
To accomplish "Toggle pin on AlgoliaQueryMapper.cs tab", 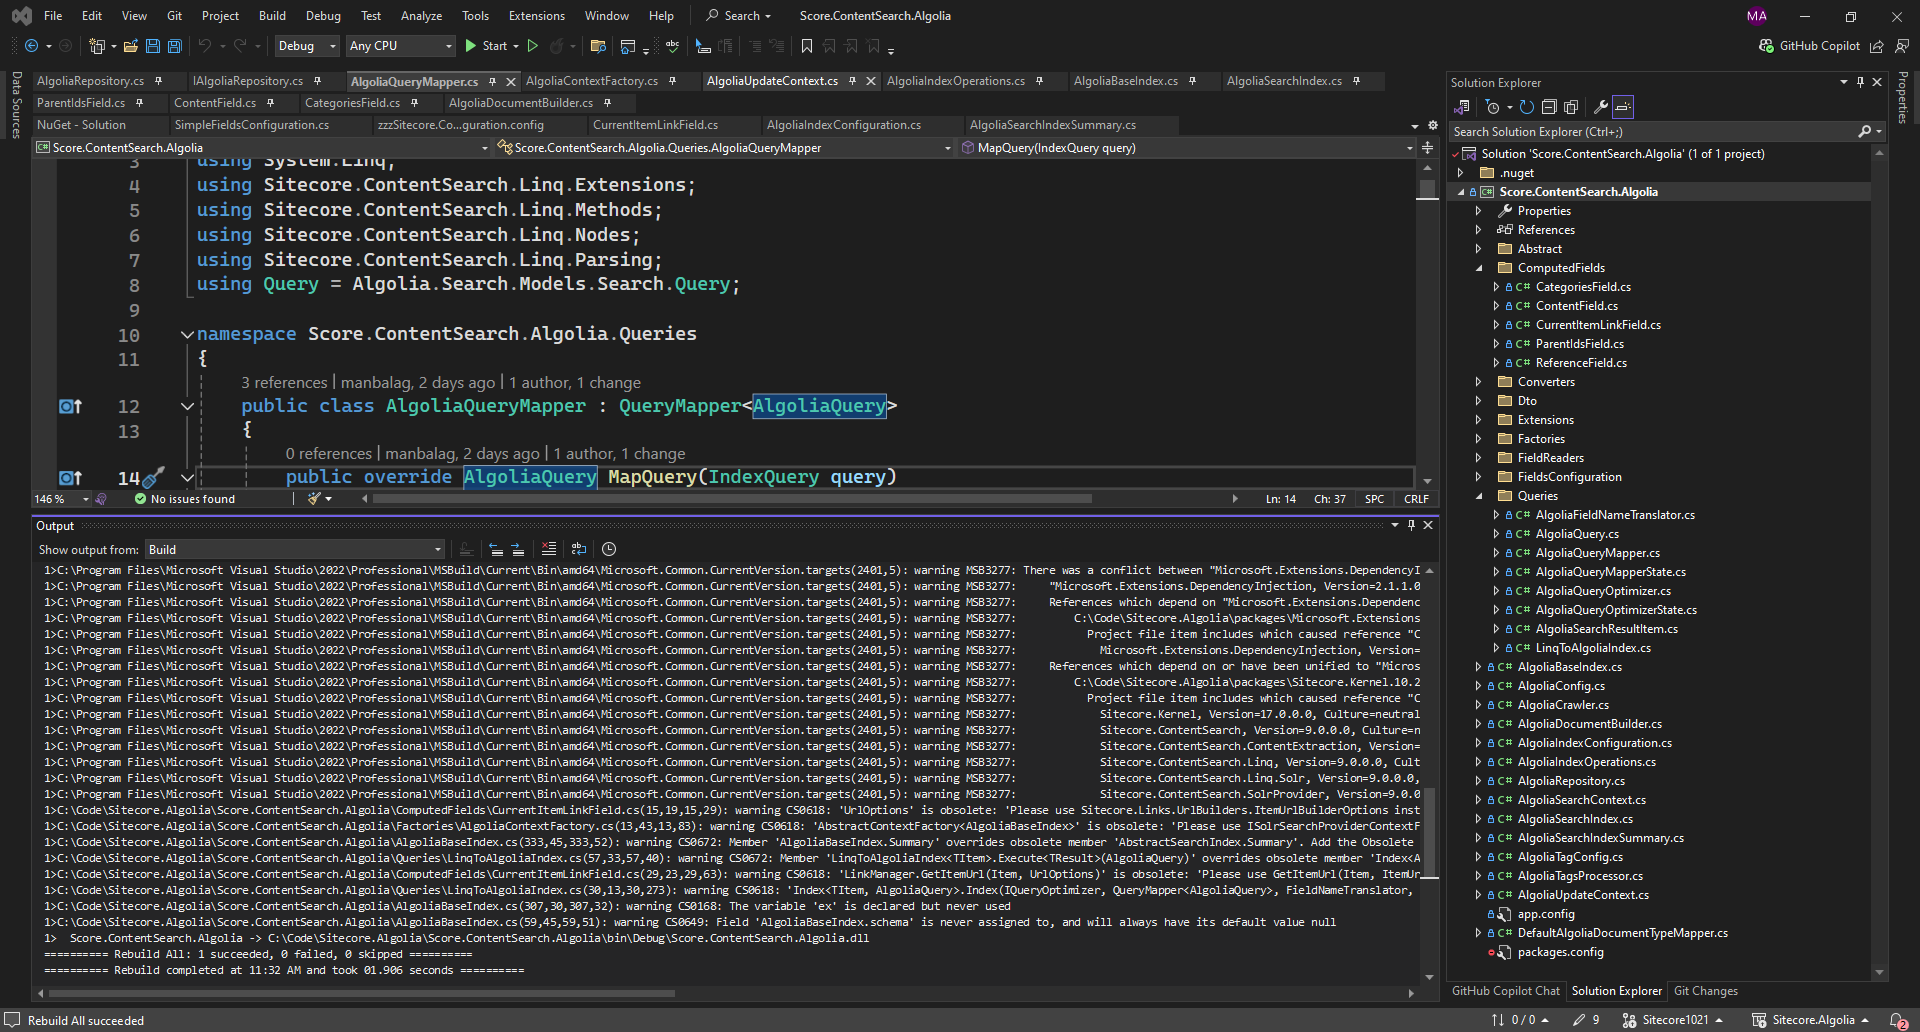I will [493, 82].
